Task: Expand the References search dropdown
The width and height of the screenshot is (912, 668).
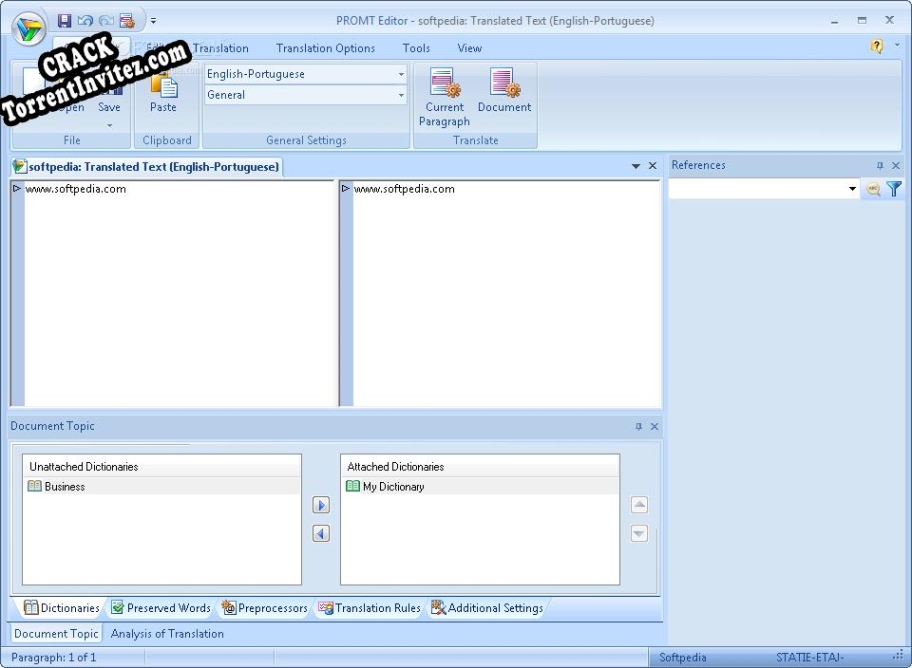Action: click(852, 189)
